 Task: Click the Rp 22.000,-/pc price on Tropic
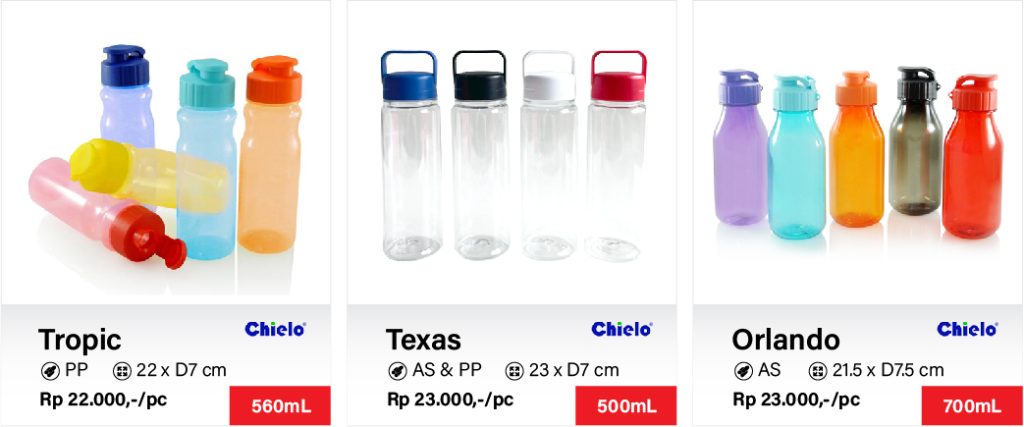tap(96, 399)
